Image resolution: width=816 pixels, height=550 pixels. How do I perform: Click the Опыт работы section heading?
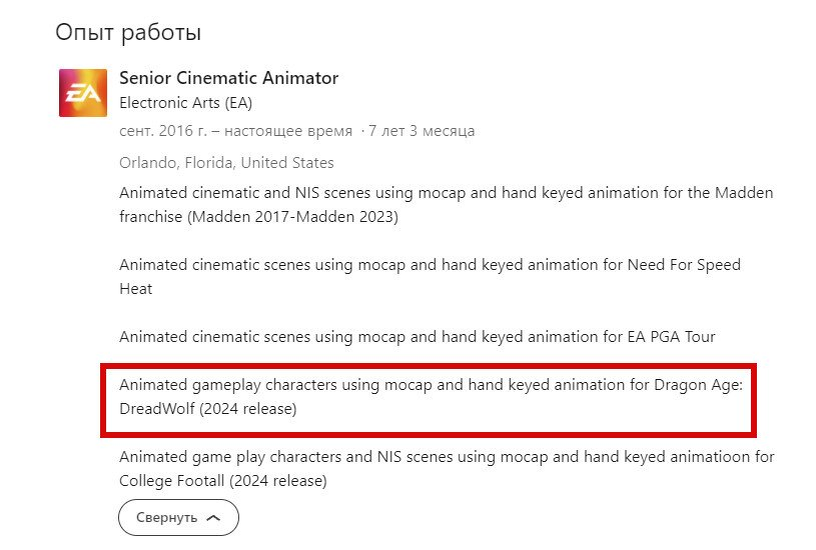coord(128,33)
